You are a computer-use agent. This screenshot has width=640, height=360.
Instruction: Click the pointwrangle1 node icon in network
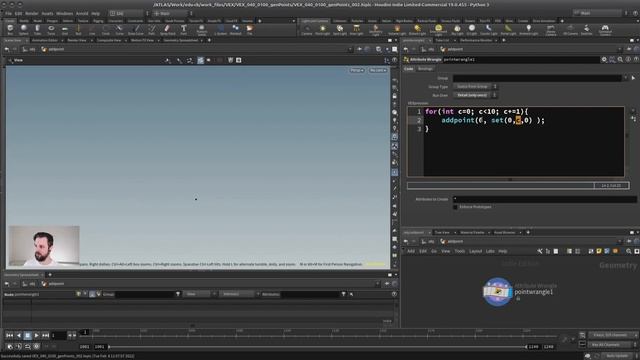(498, 291)
